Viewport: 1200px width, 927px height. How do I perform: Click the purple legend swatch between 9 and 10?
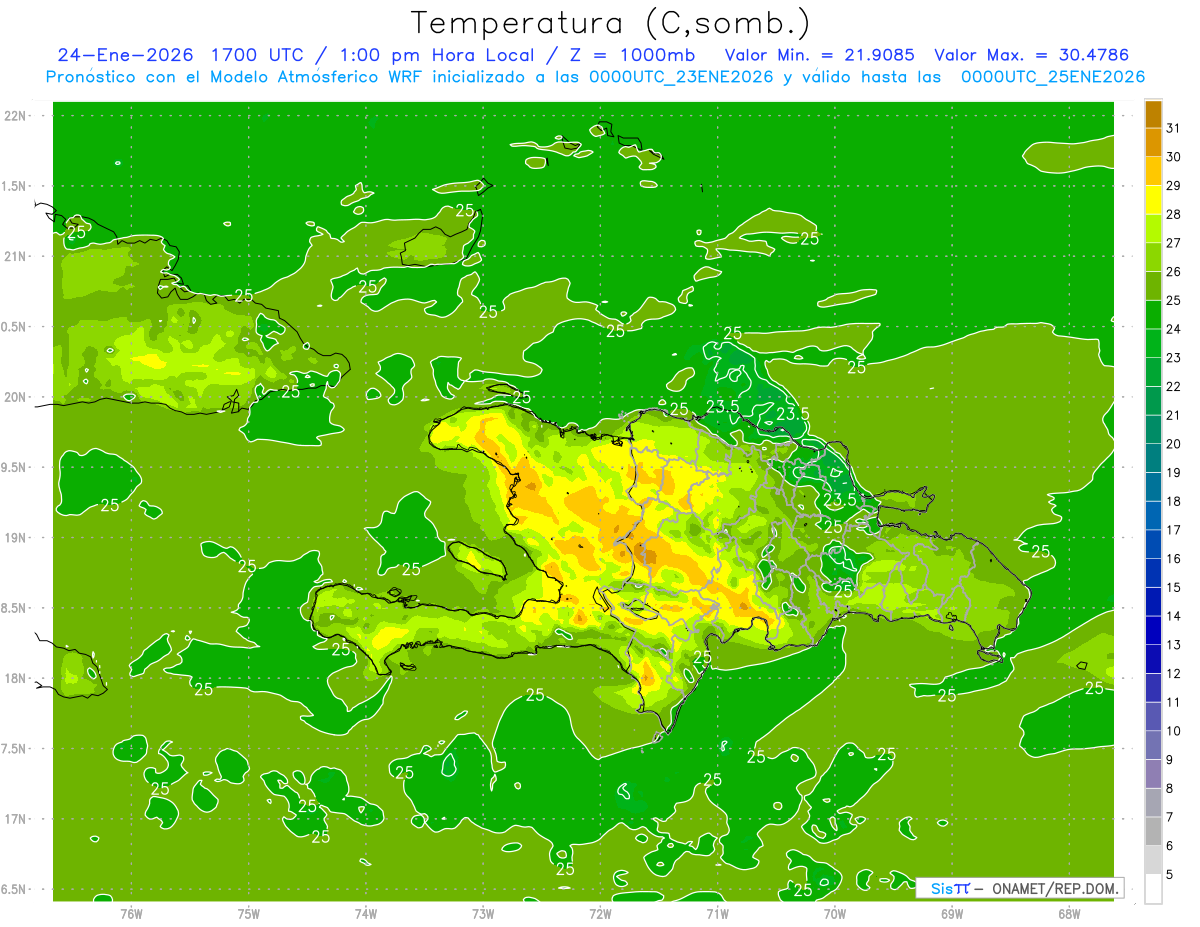pyautogui.click(x=1153, y=745)
